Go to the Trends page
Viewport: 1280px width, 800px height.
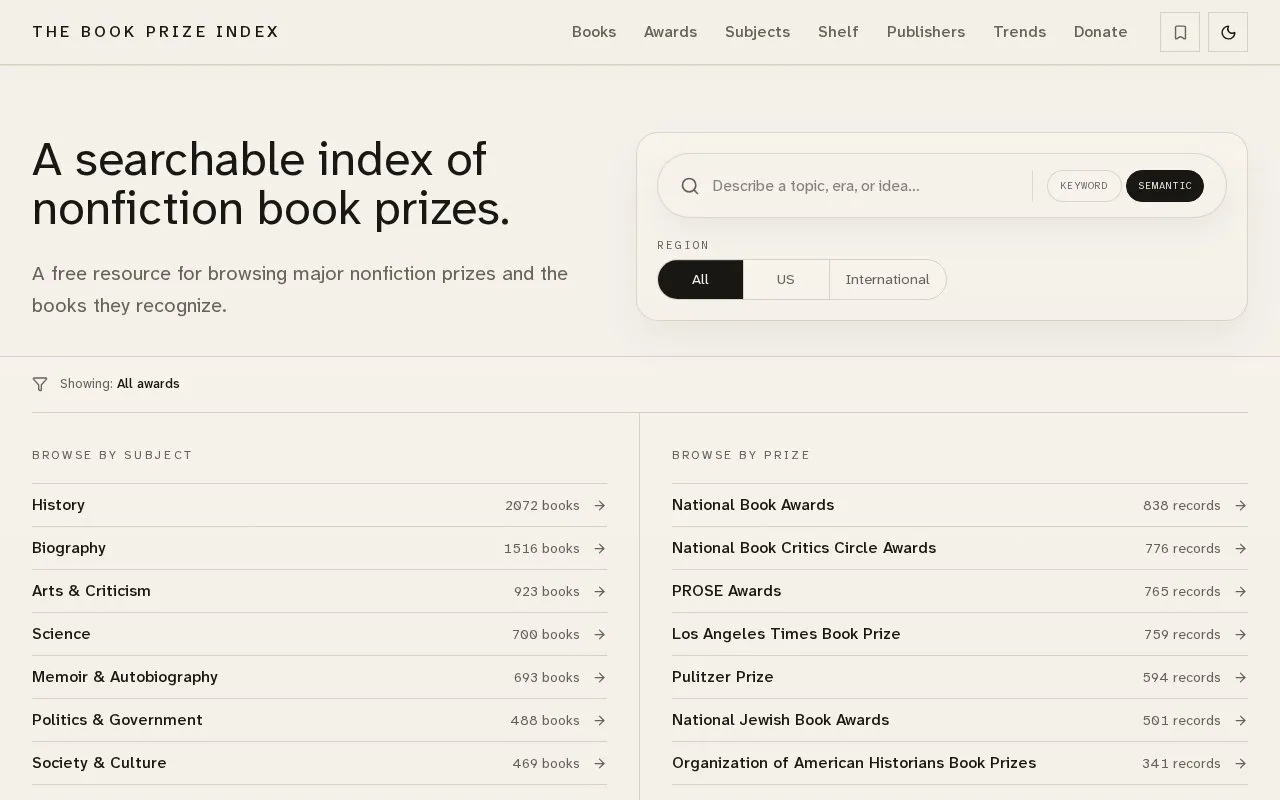pos(1019,32)
